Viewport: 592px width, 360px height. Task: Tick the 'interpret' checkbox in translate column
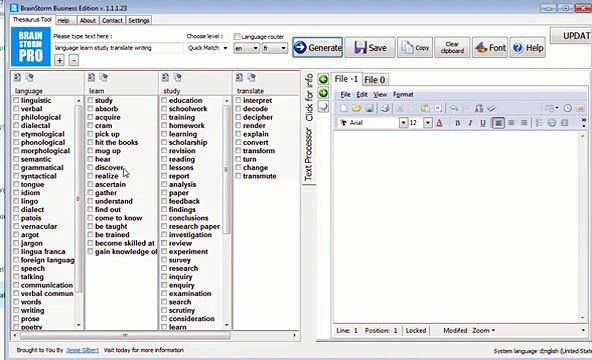click(238, 100)
